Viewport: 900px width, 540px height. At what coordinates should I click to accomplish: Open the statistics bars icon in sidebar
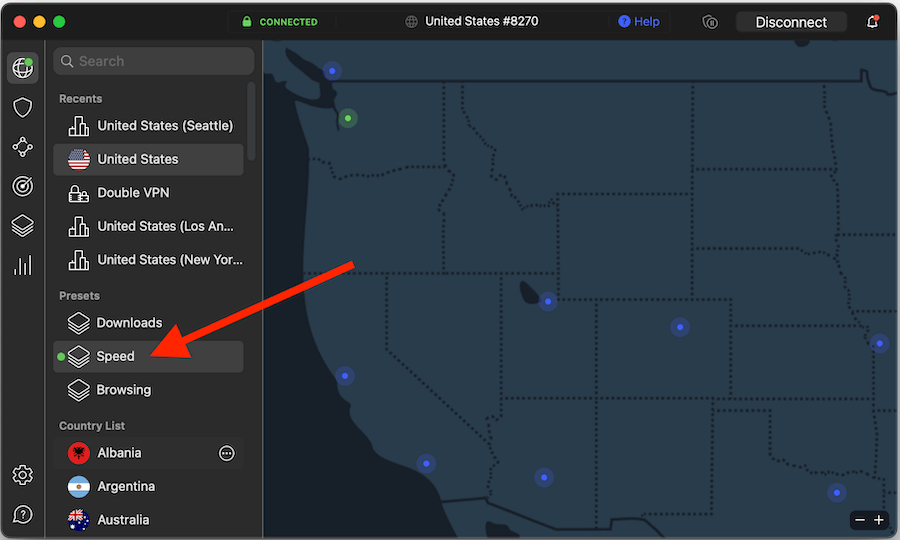coord(22,265)
